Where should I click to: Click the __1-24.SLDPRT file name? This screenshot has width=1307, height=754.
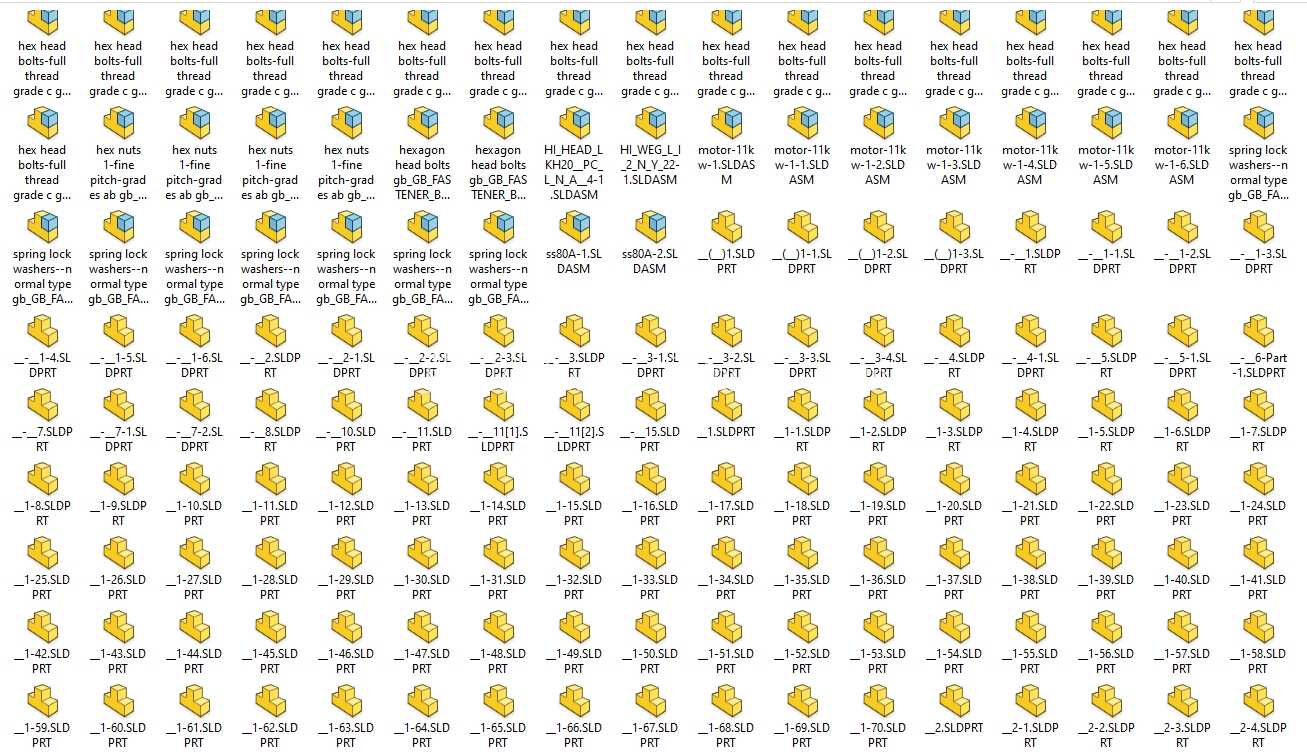coord(1258,513)
